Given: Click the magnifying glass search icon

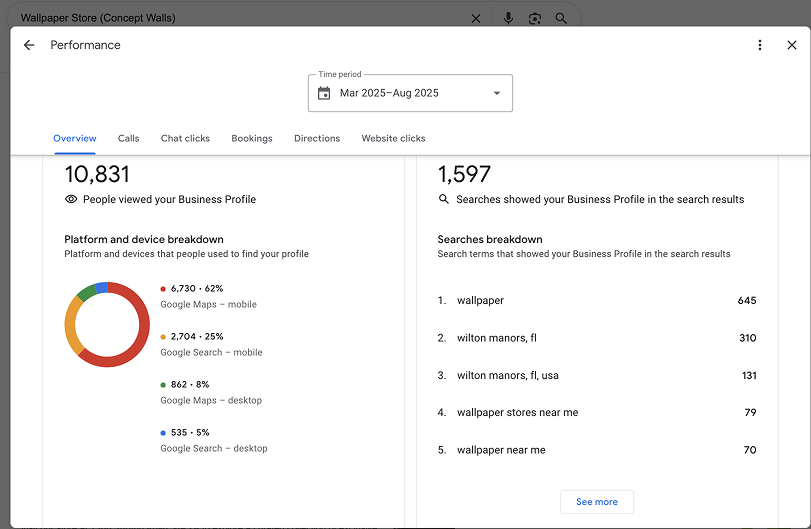Looking at the screenshot, I should (561, 18).
